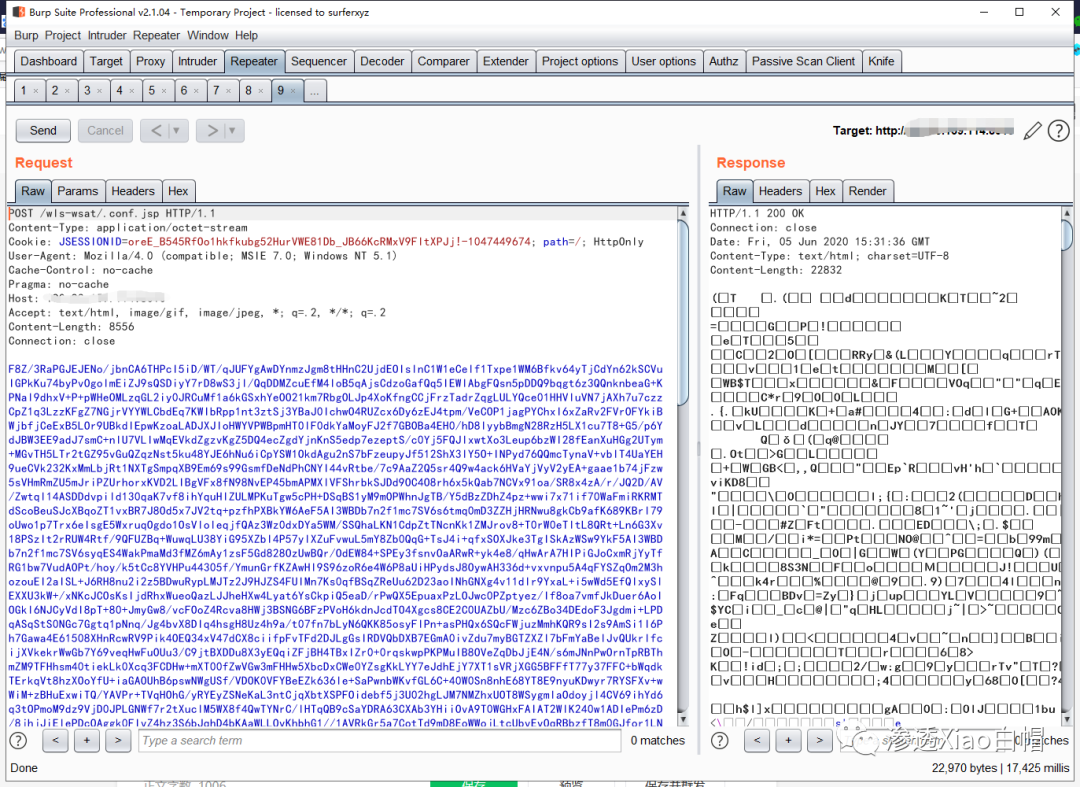The width and height of the screenshot is (1080, 787).
Task: Click the 'Pragma: no-cache' header line
Action: [59, 284]
